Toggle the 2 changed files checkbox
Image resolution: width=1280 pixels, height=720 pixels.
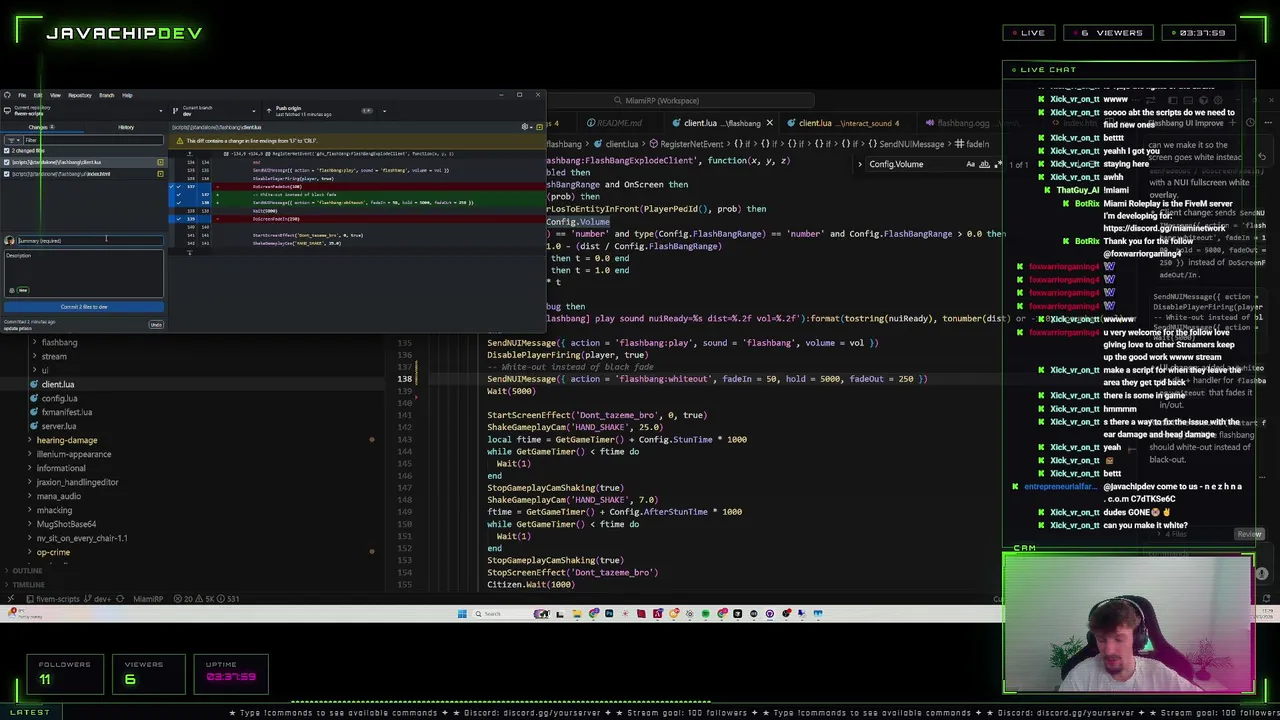pos(7,151)
